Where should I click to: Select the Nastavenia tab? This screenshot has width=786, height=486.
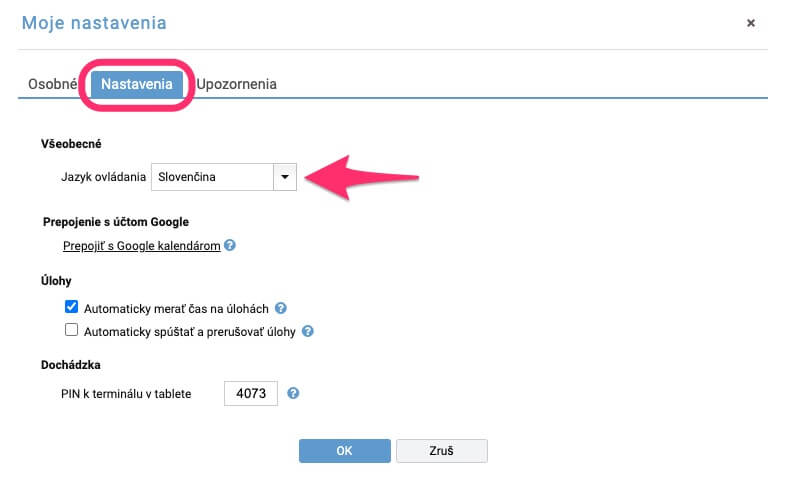pyautogui.click(x=136, y=84)
